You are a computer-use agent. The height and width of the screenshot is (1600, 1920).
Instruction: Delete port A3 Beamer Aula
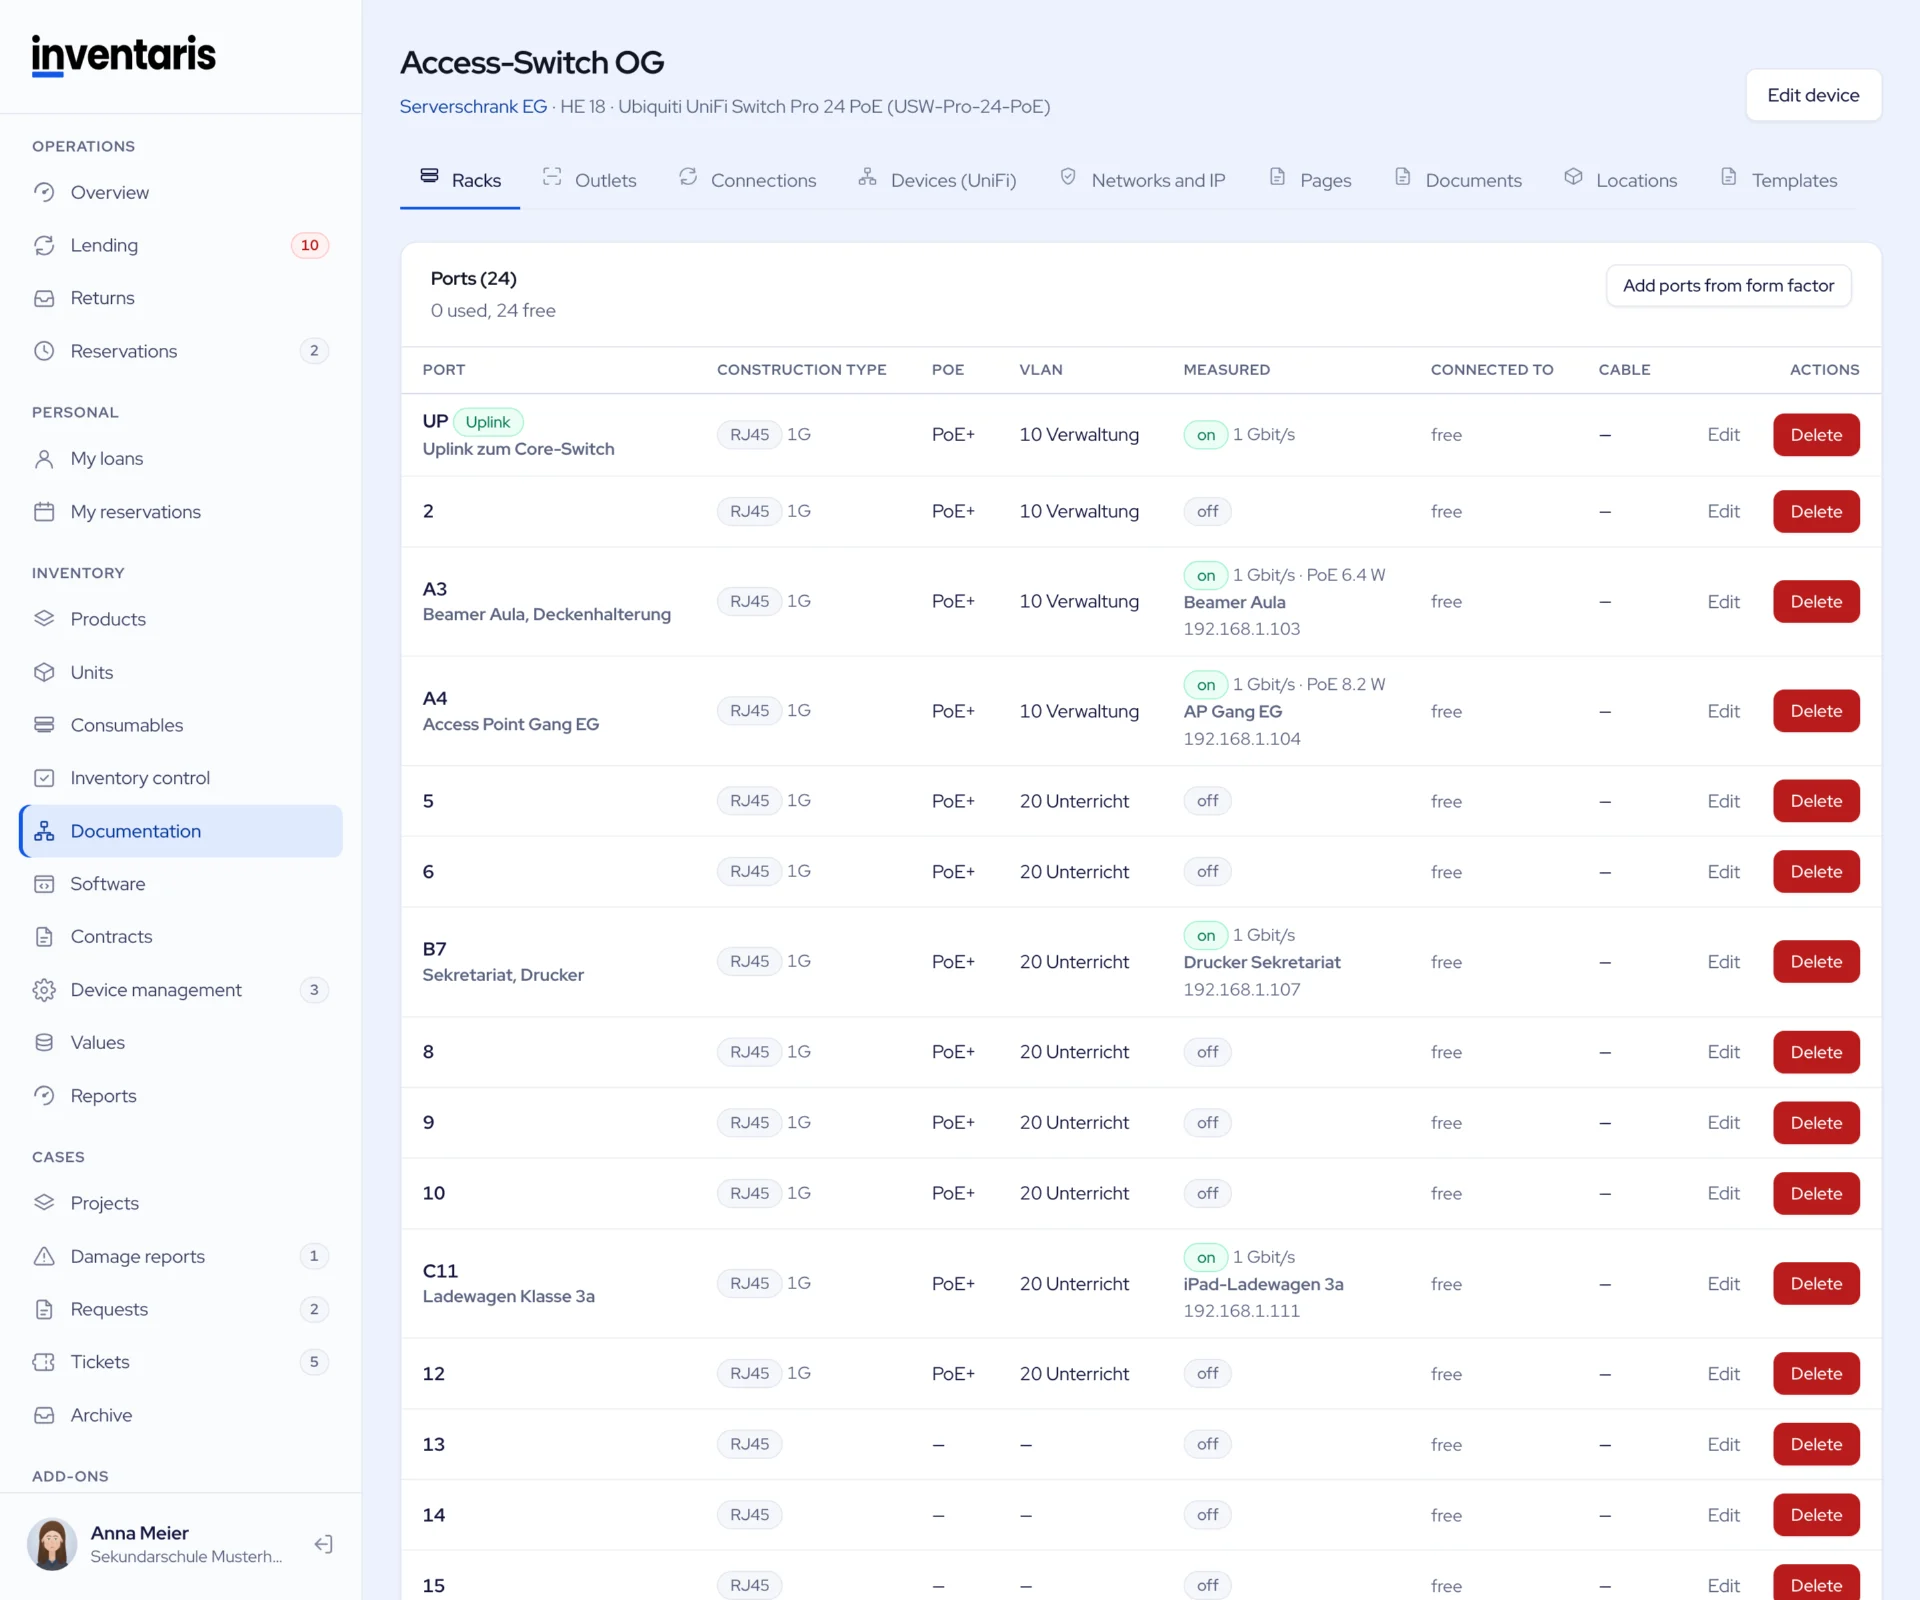pos(1816,602)
